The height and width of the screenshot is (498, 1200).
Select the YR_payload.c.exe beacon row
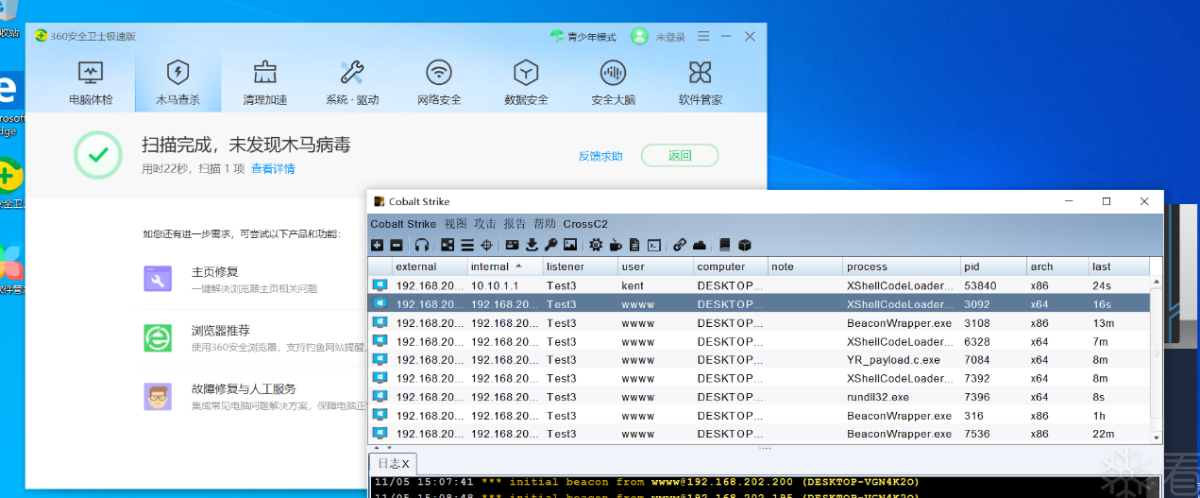coord(758,359)
